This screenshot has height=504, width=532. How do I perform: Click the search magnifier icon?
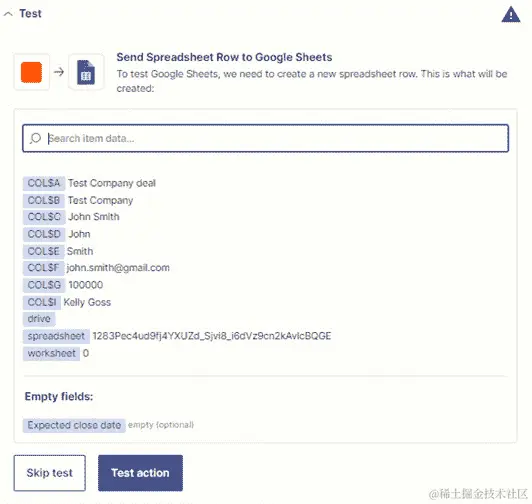pyautogui.click(x=35, y=138)
